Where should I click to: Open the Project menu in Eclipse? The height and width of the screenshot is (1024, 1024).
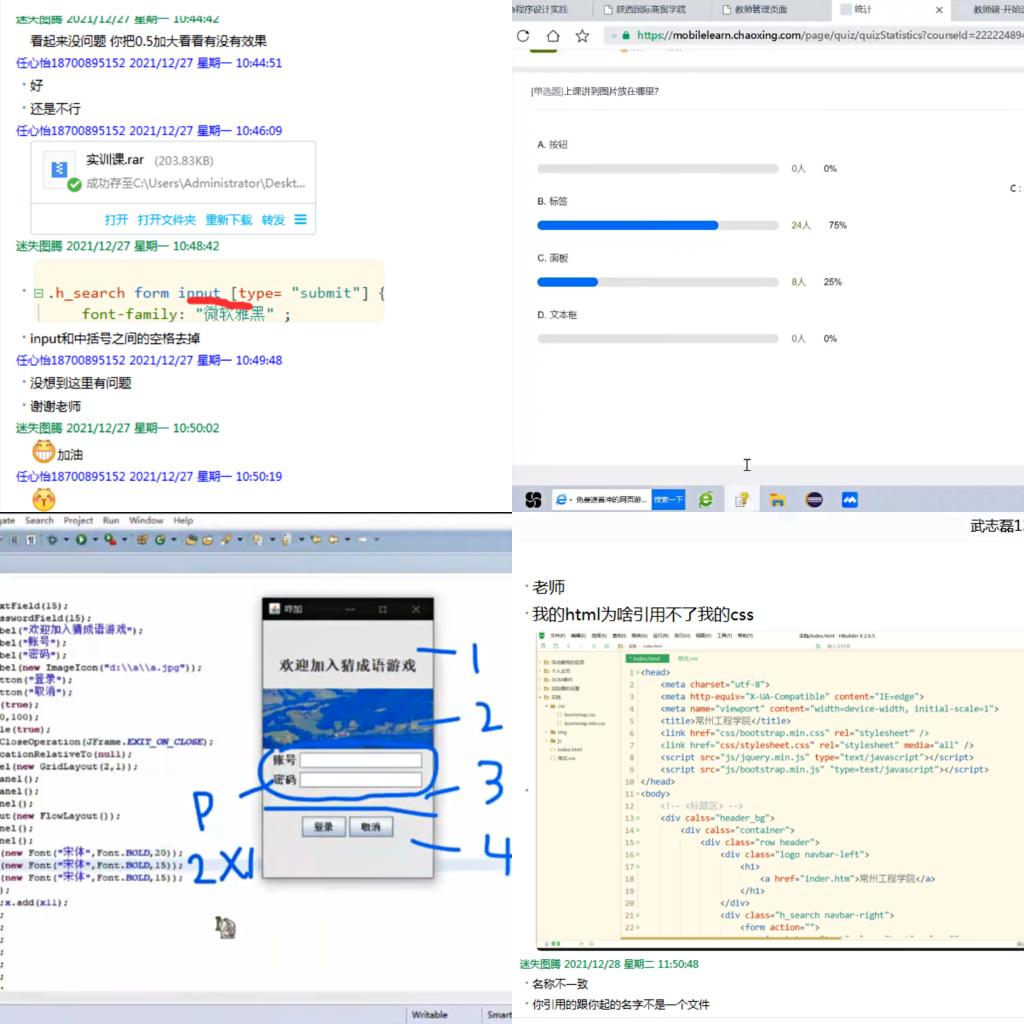click(78, 520)
